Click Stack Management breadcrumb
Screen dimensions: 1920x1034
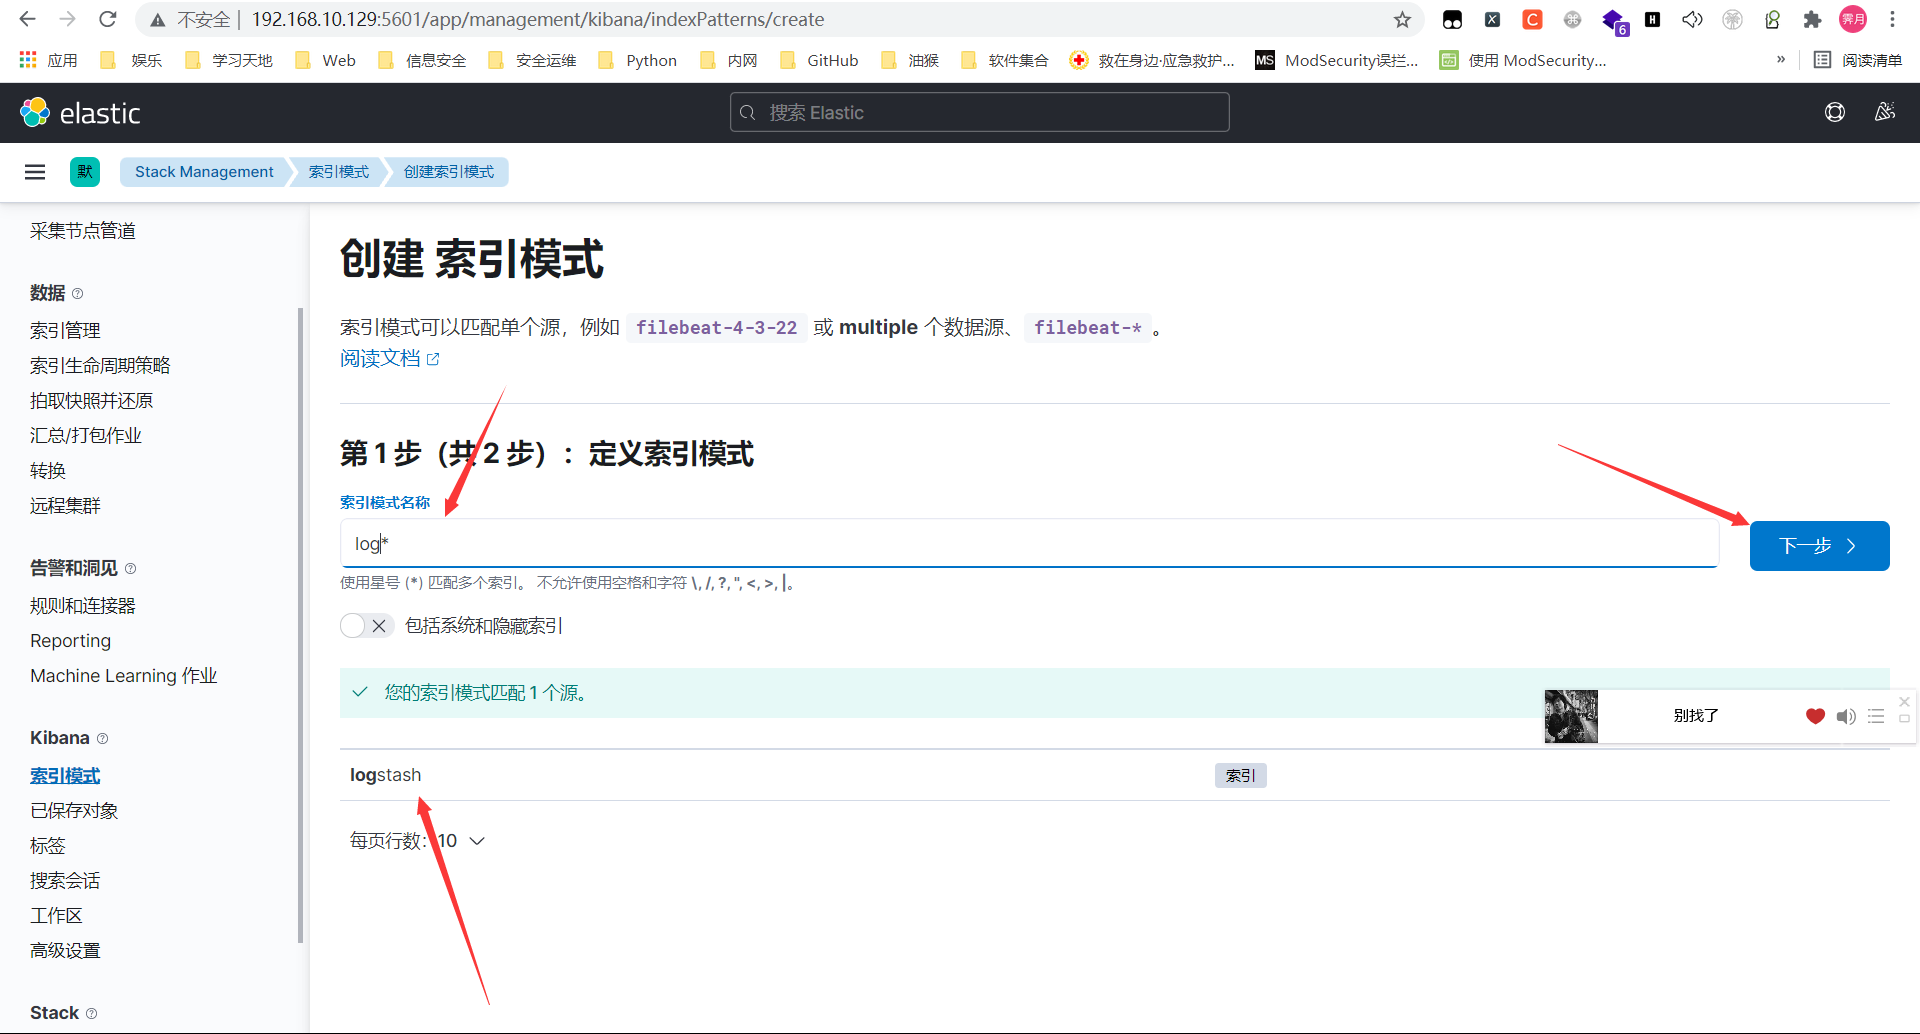[204, 172]
